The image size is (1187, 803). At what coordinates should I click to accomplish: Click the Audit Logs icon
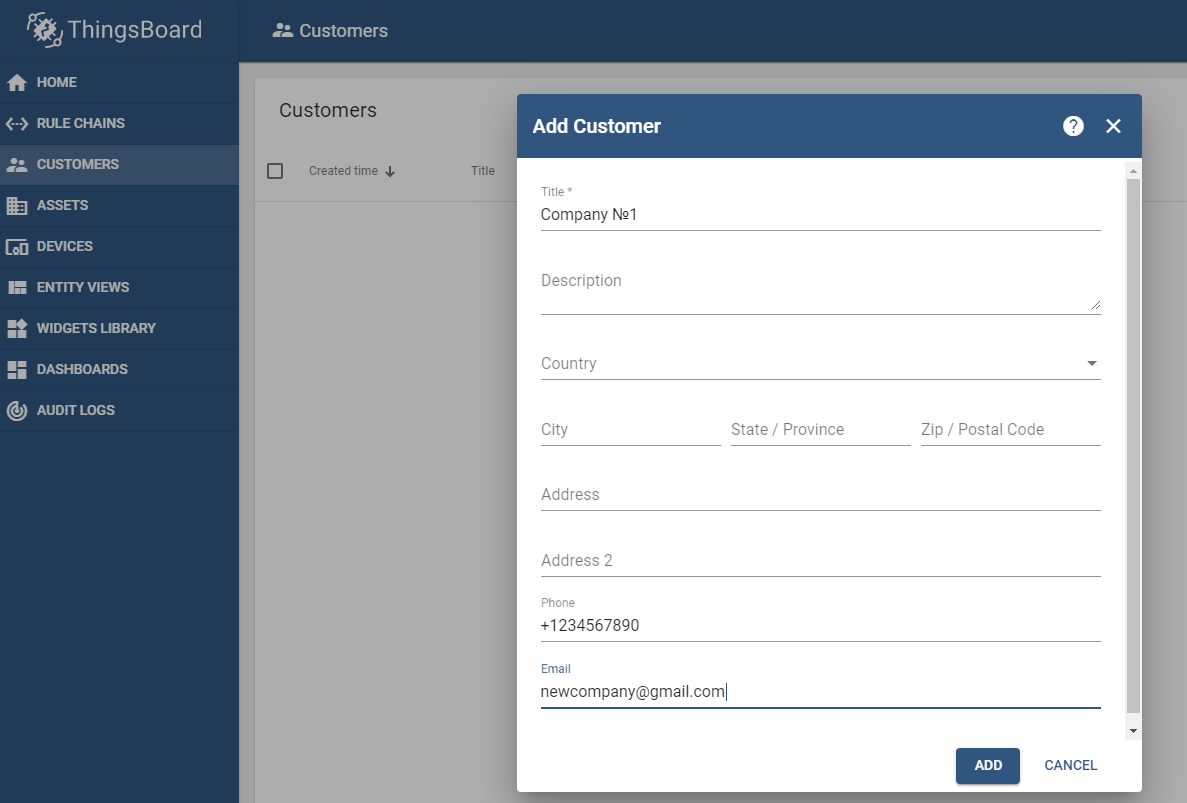click(x=17, y=411)
